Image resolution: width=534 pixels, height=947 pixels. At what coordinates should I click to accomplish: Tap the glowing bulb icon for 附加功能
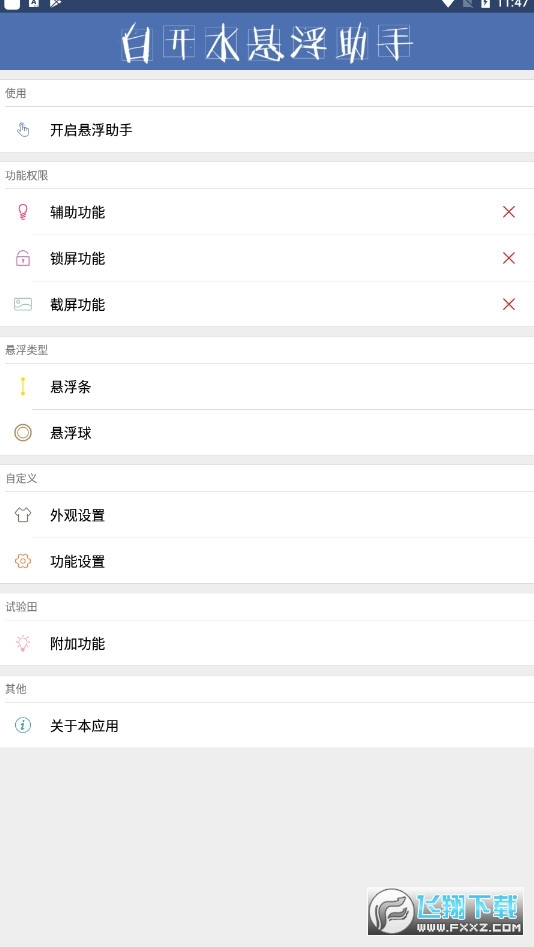tap(23, 643)
